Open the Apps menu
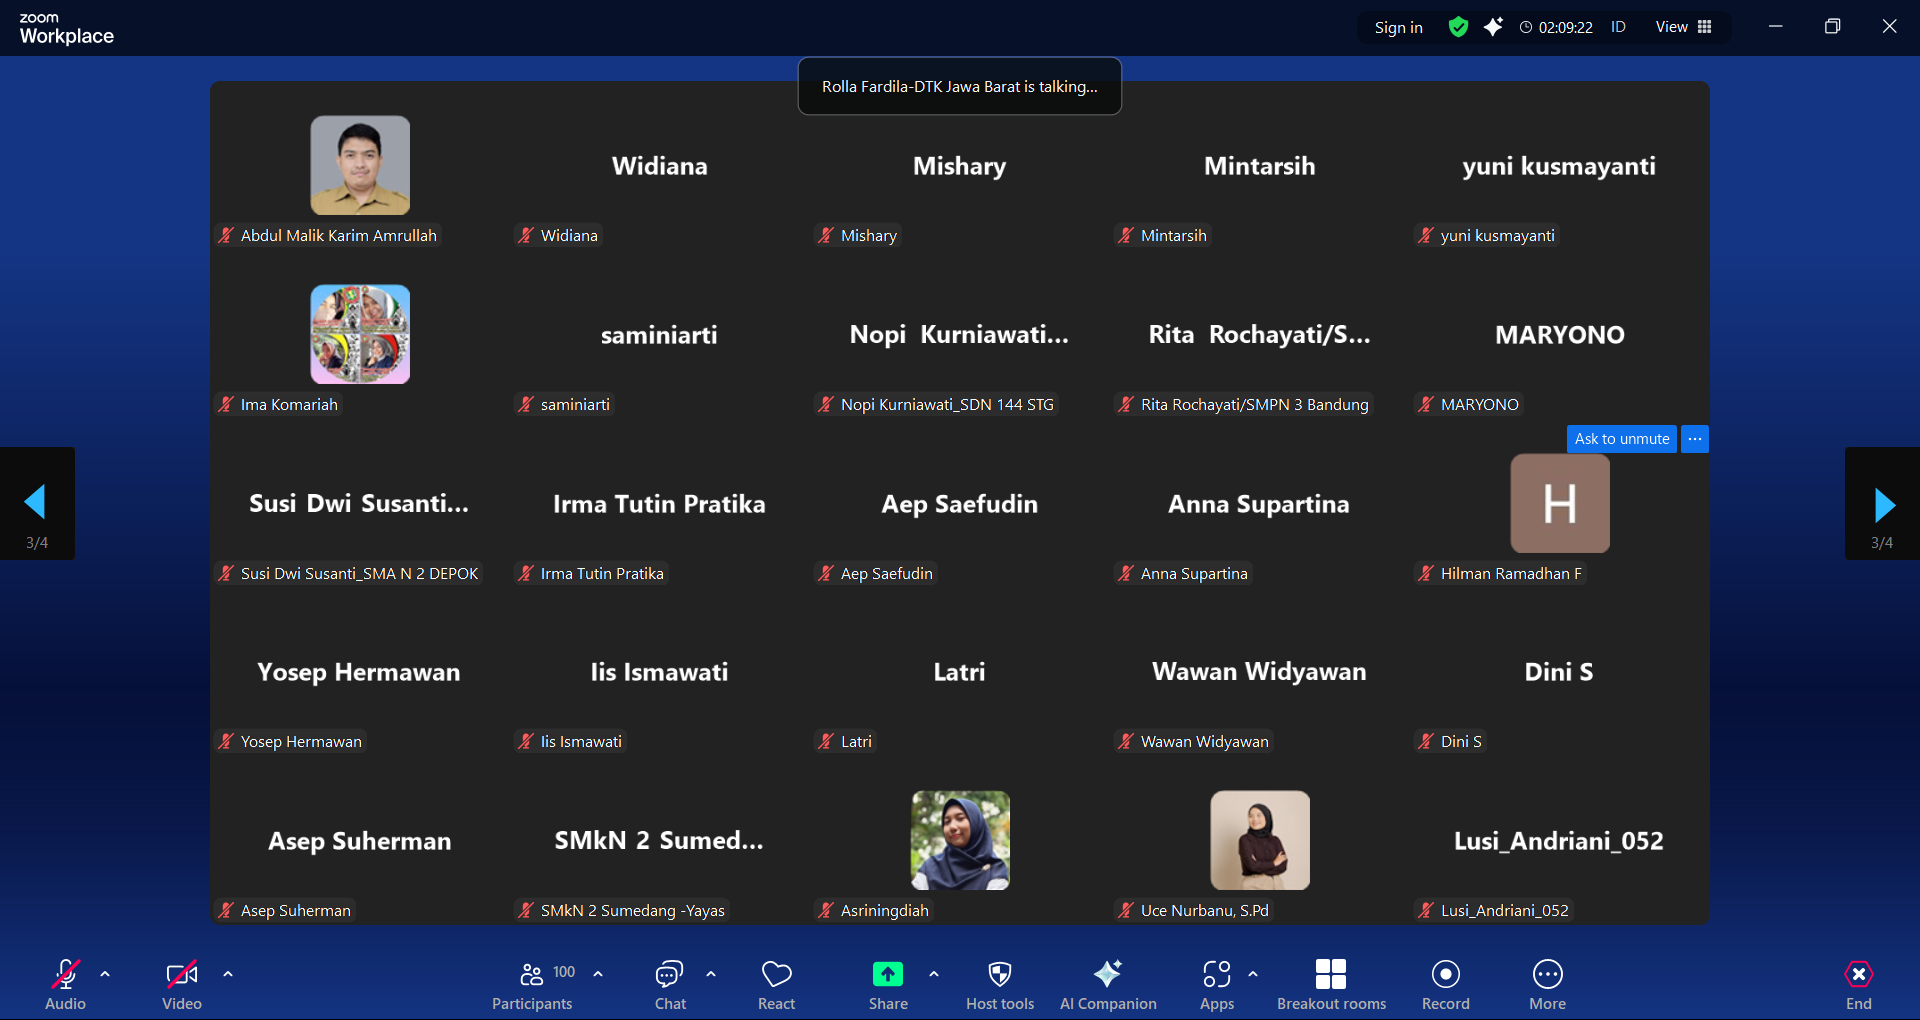This screenshot has width=1920, height=1020. 1217,985
